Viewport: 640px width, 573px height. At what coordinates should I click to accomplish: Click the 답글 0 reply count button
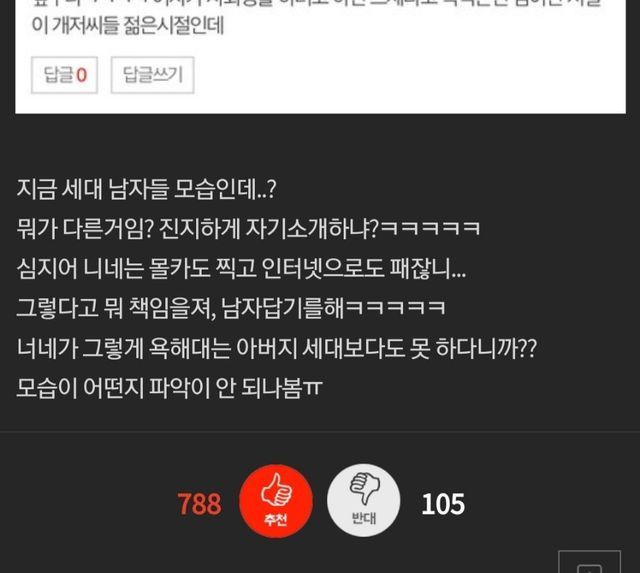(x=64, y=75)
